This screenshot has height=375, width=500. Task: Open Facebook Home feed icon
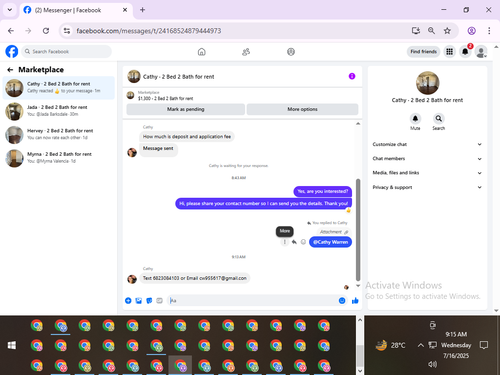click(x=202, y=52)
